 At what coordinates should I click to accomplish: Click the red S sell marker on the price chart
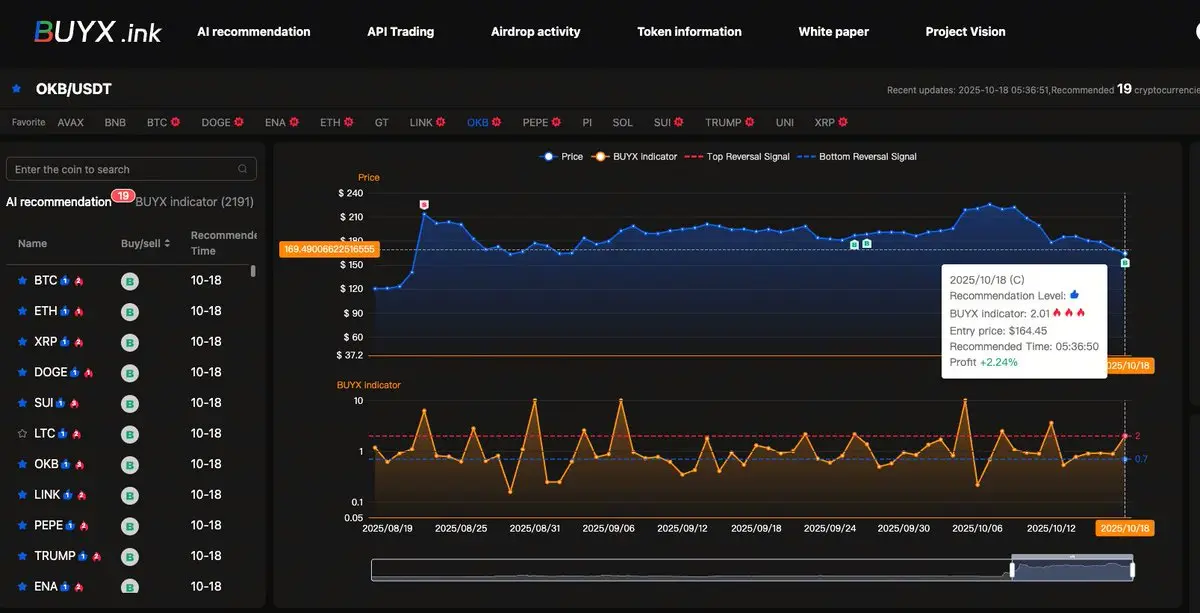pos(424,204)
